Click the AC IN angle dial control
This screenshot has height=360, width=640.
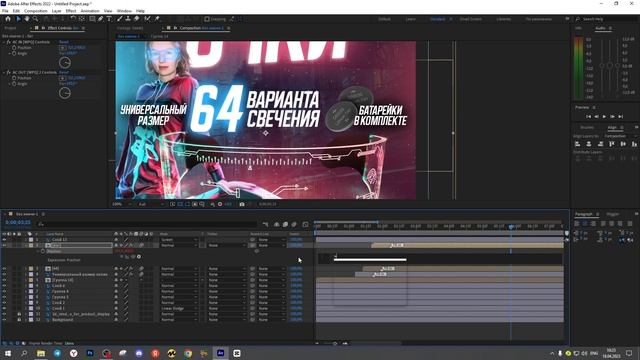tap(65, 62)
